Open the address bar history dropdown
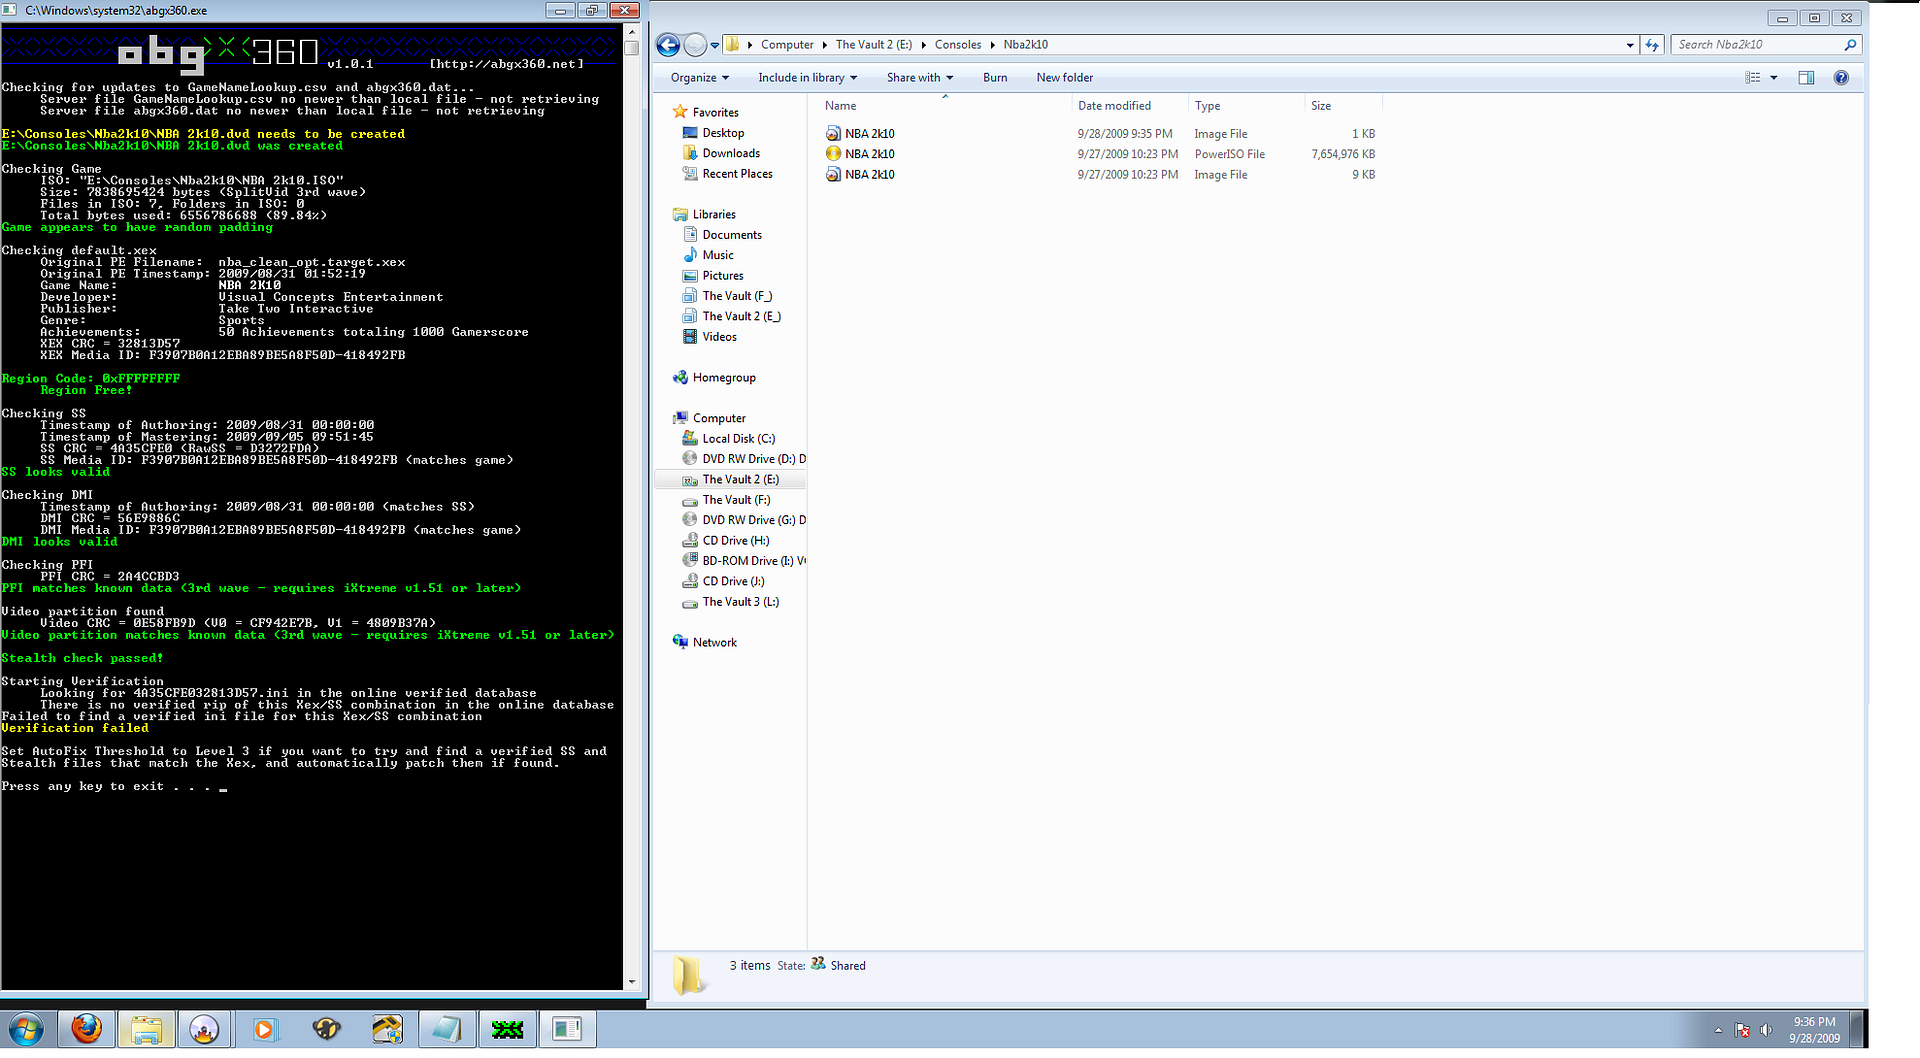Screen dimensions: 1920x1058 pyautogui.click(x=1630, y=45)
